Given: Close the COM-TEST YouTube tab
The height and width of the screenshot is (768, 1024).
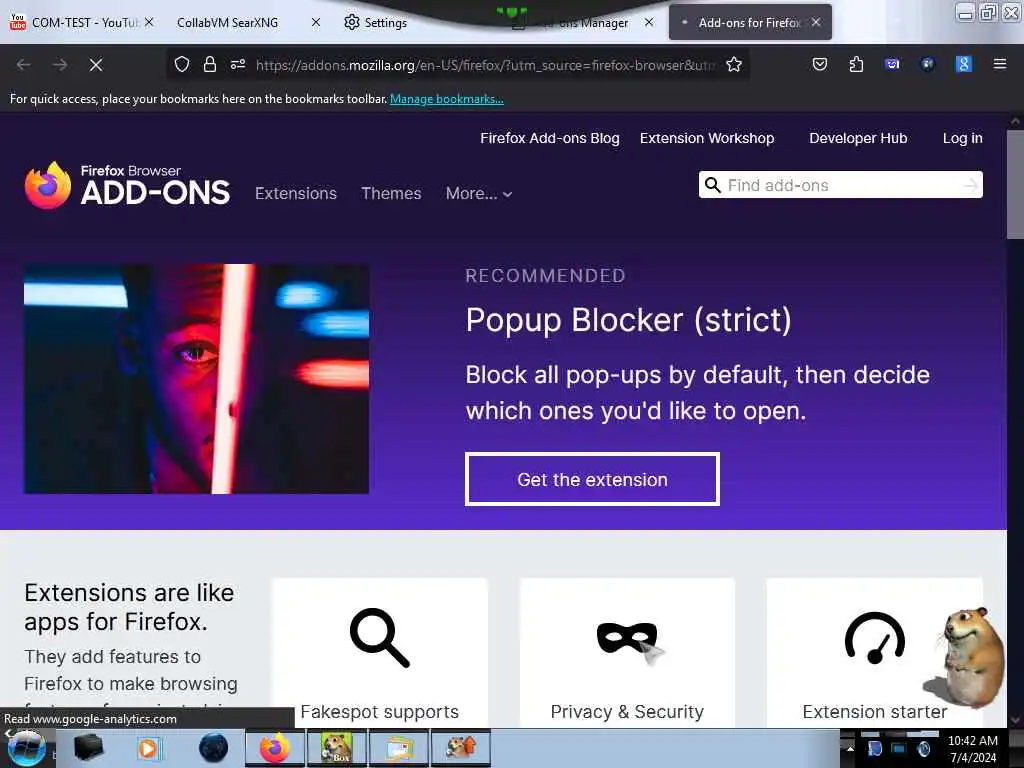Looking at the screenshot, I should click(x=149, y=22).
